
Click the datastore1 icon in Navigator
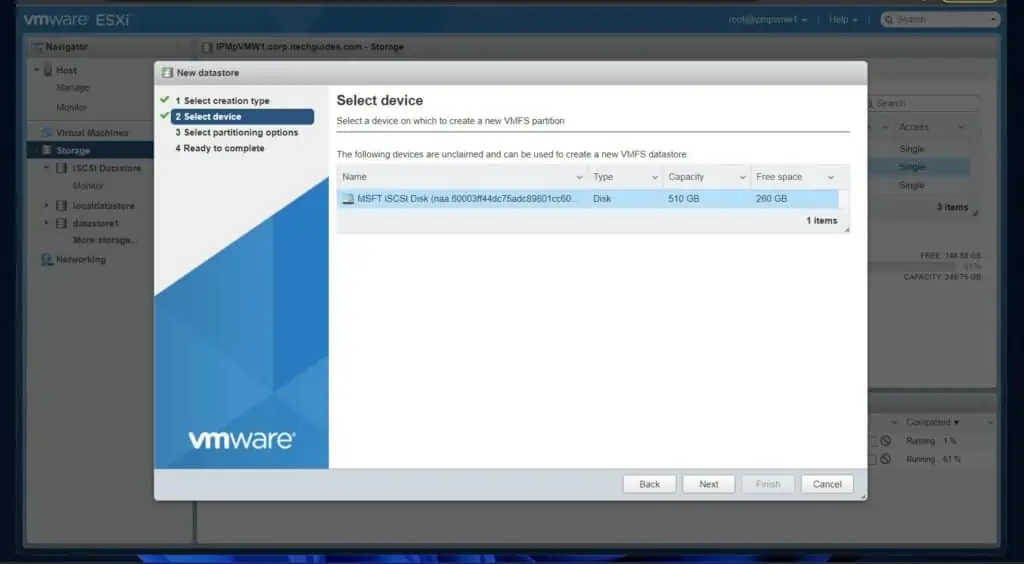(x=61, y=223)
